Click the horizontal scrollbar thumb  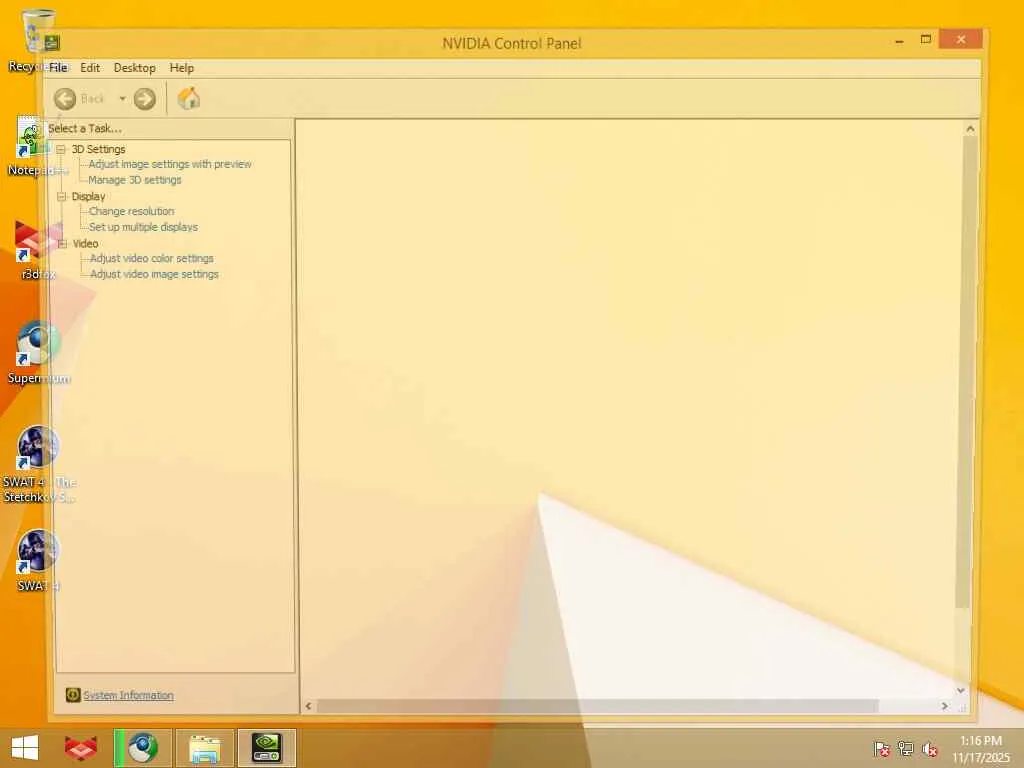pos(598,706)
